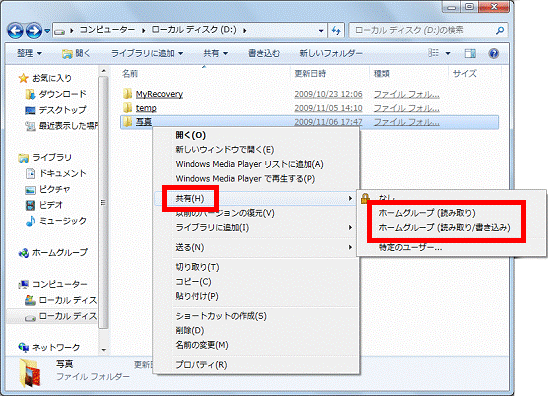Screen dimensions: 548x396
Task: Click the MyRecovery folder icon
Action: (128, 94)
